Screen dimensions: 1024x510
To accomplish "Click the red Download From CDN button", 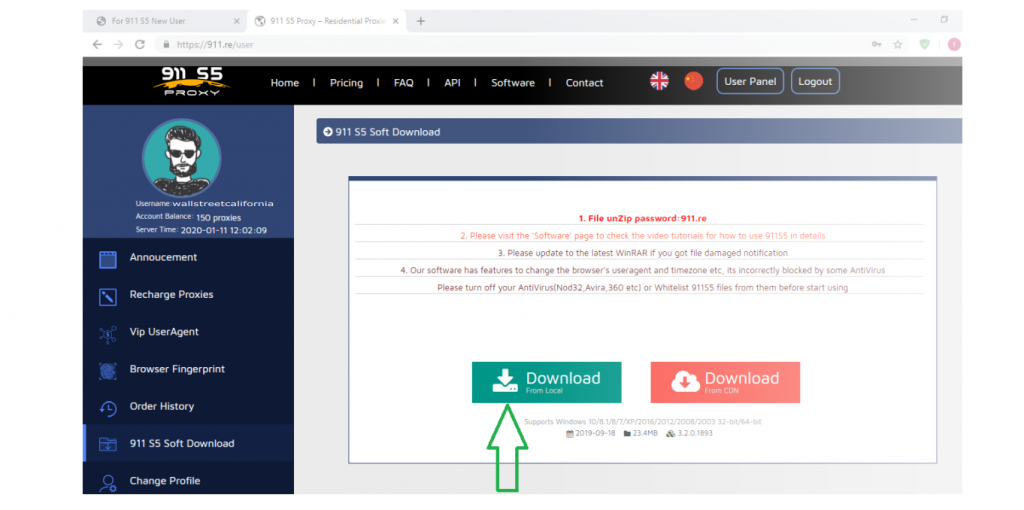I will tap(725, 382).
